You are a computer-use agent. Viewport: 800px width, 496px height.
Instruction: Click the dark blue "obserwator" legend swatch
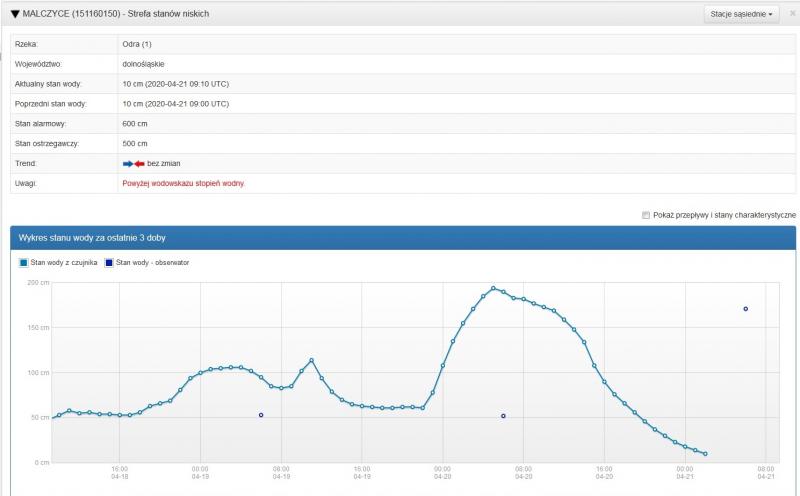pyautogui.click(x=109, y=262)
